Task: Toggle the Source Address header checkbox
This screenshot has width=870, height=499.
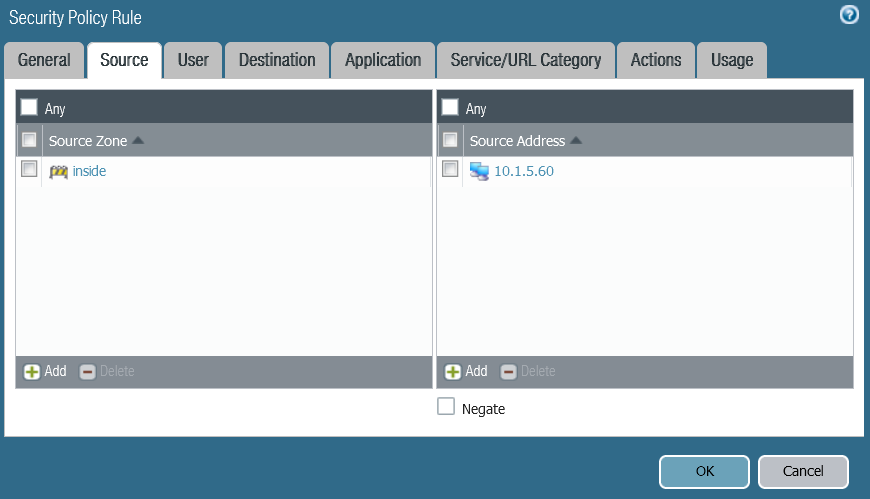Action: pos(450,140)
